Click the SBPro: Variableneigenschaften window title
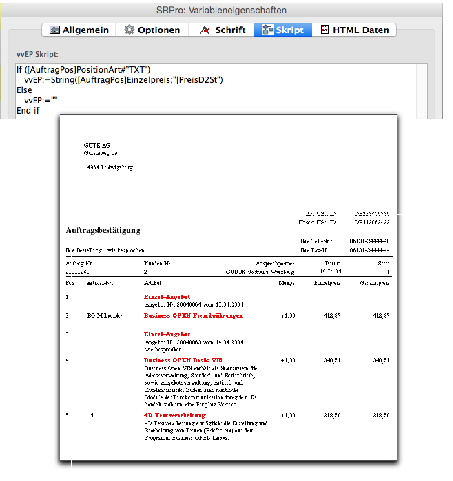Screen dimensions: 453x481 point(221,10)
